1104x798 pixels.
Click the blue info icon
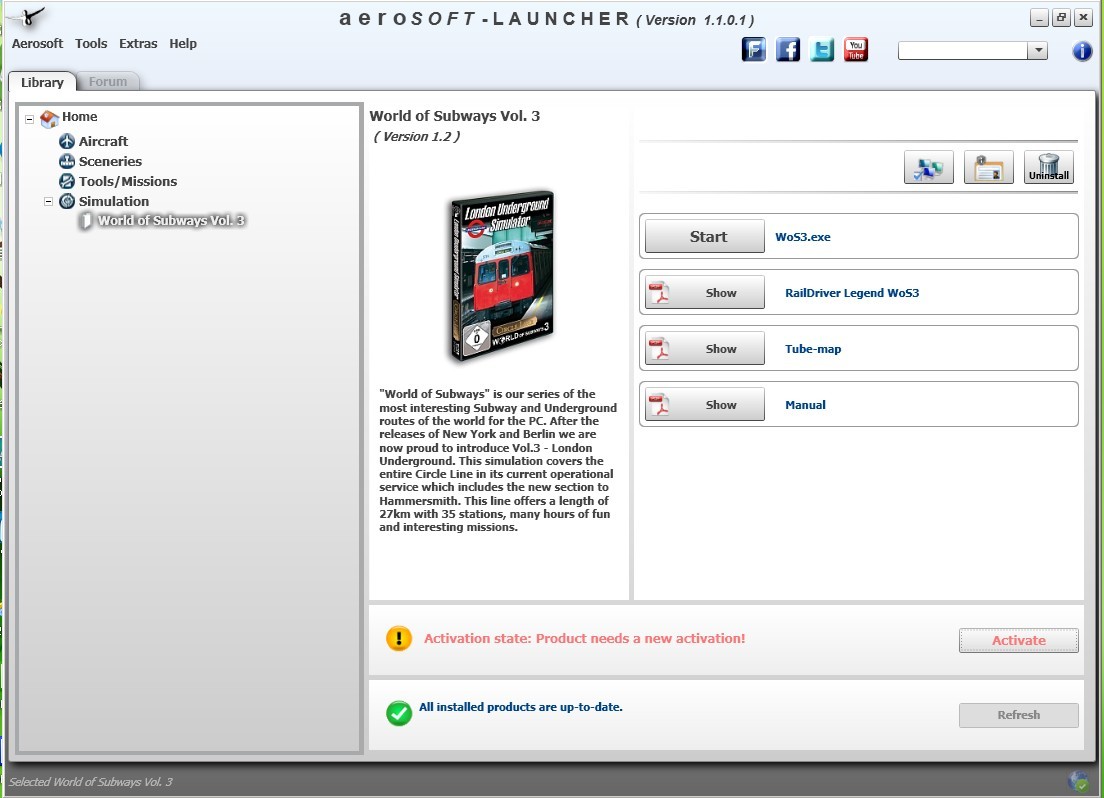[x=1082, y=51]
